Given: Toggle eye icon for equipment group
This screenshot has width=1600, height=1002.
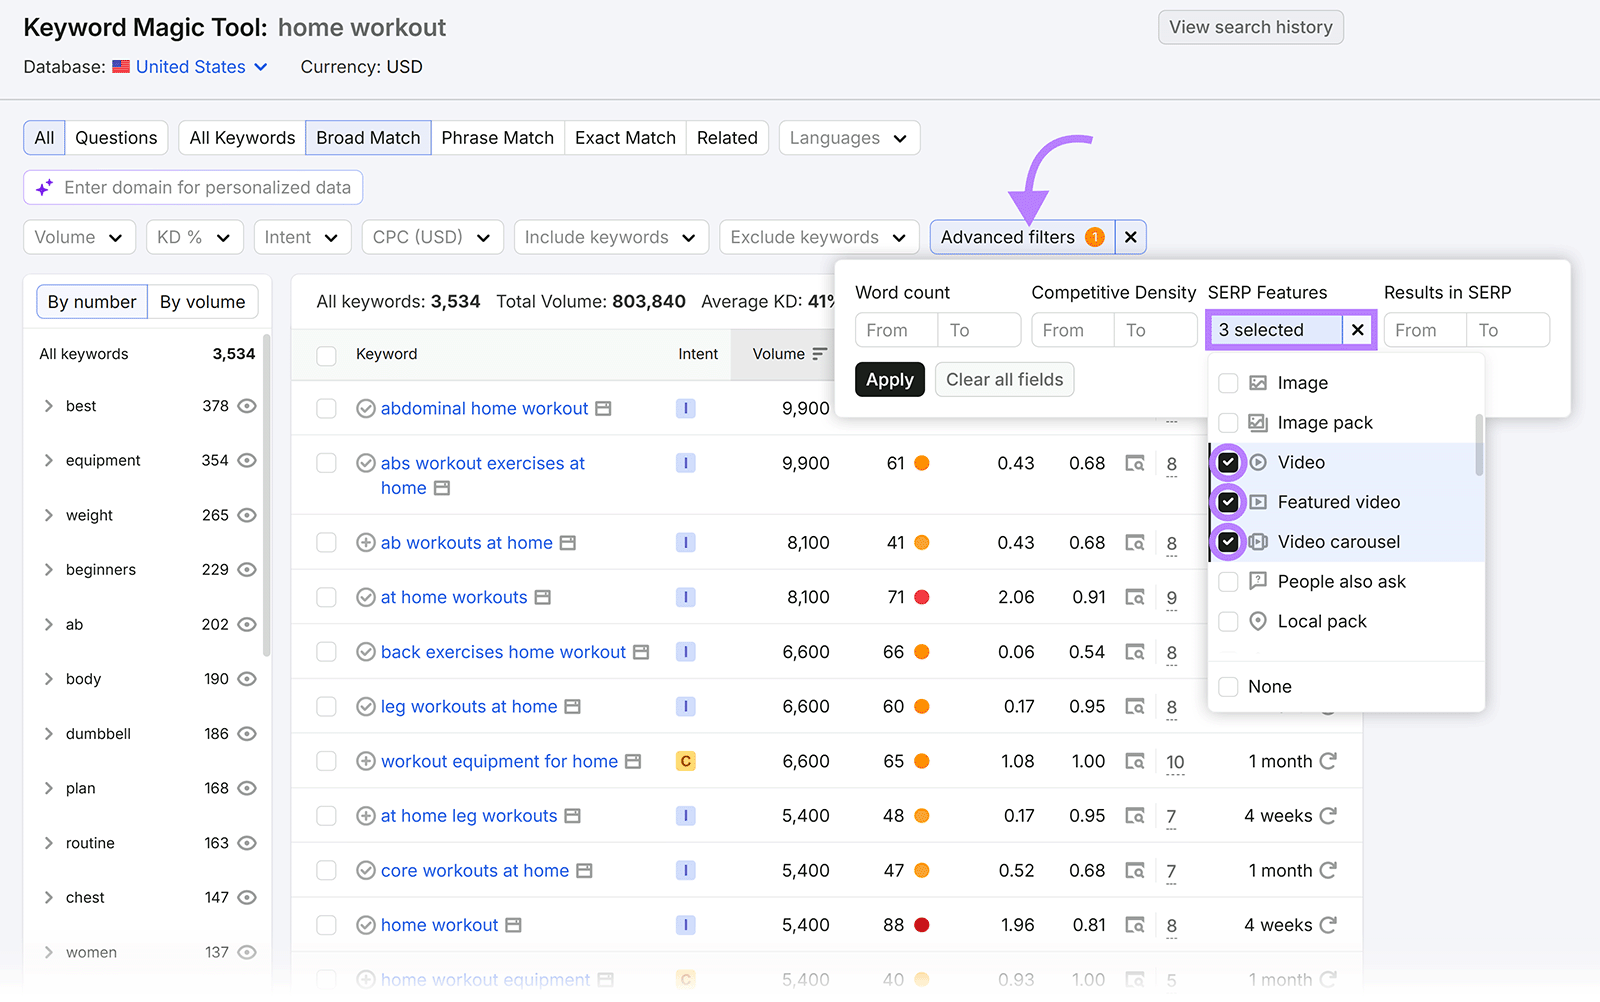Looking at the screenshot, I should pyautogui.click(x=247, y=460).
